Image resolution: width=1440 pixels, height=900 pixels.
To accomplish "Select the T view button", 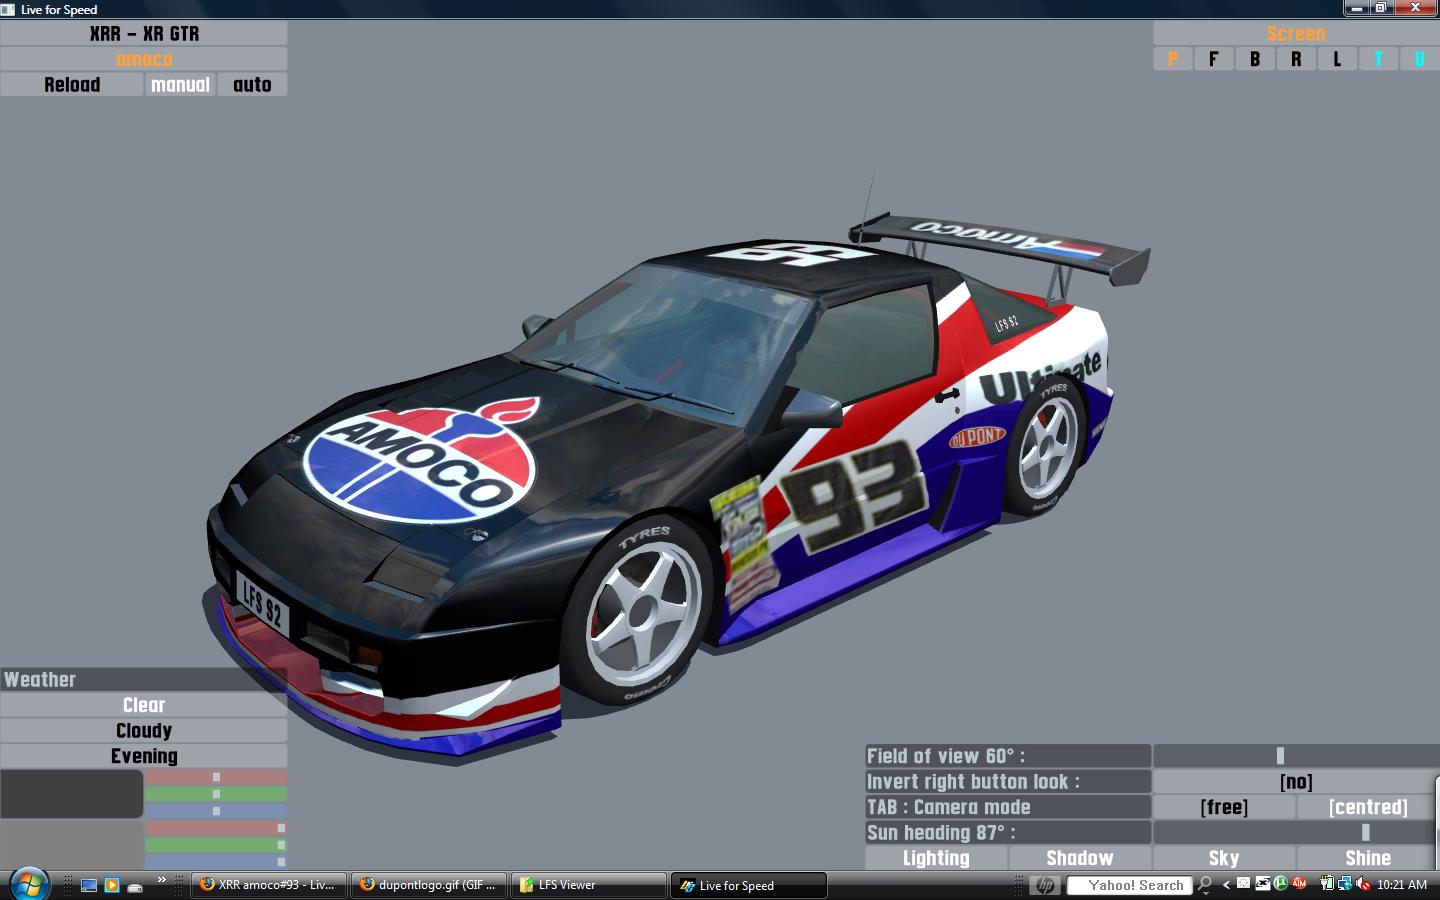I will pos(1378,59).
